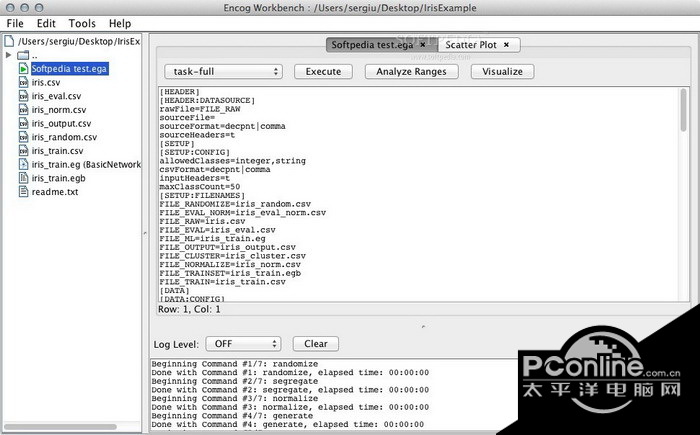Select iris_train.eg (BasicNetwork) in the tree

pyautogui.click(x=86, y=164)
